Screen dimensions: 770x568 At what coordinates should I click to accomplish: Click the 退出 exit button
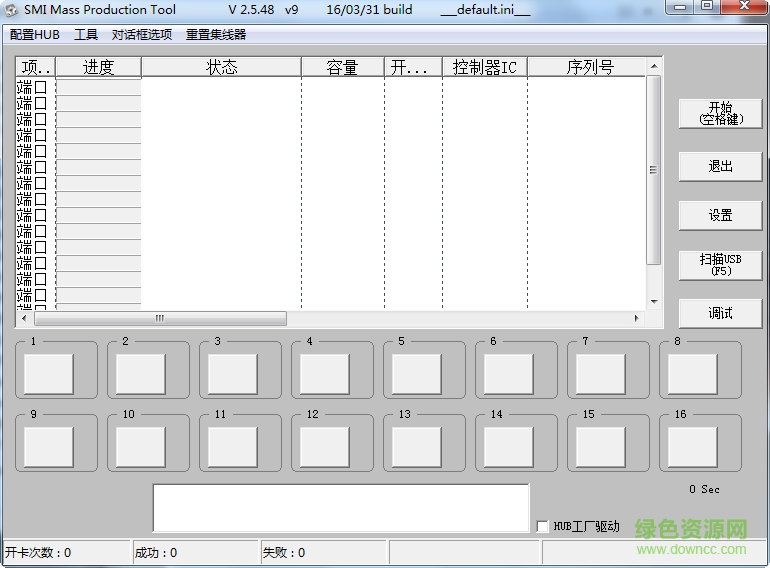[x=720, y=166]
